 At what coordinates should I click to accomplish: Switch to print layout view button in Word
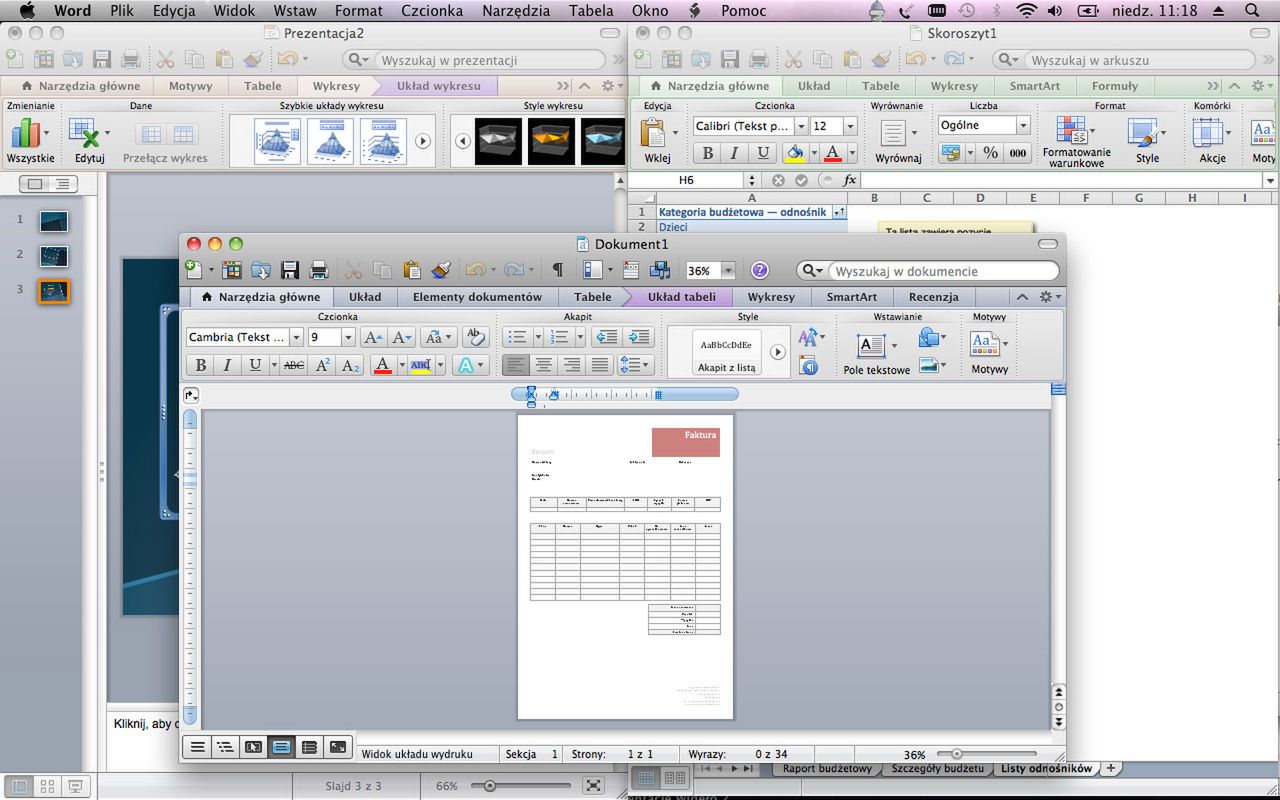coord(281,747)
